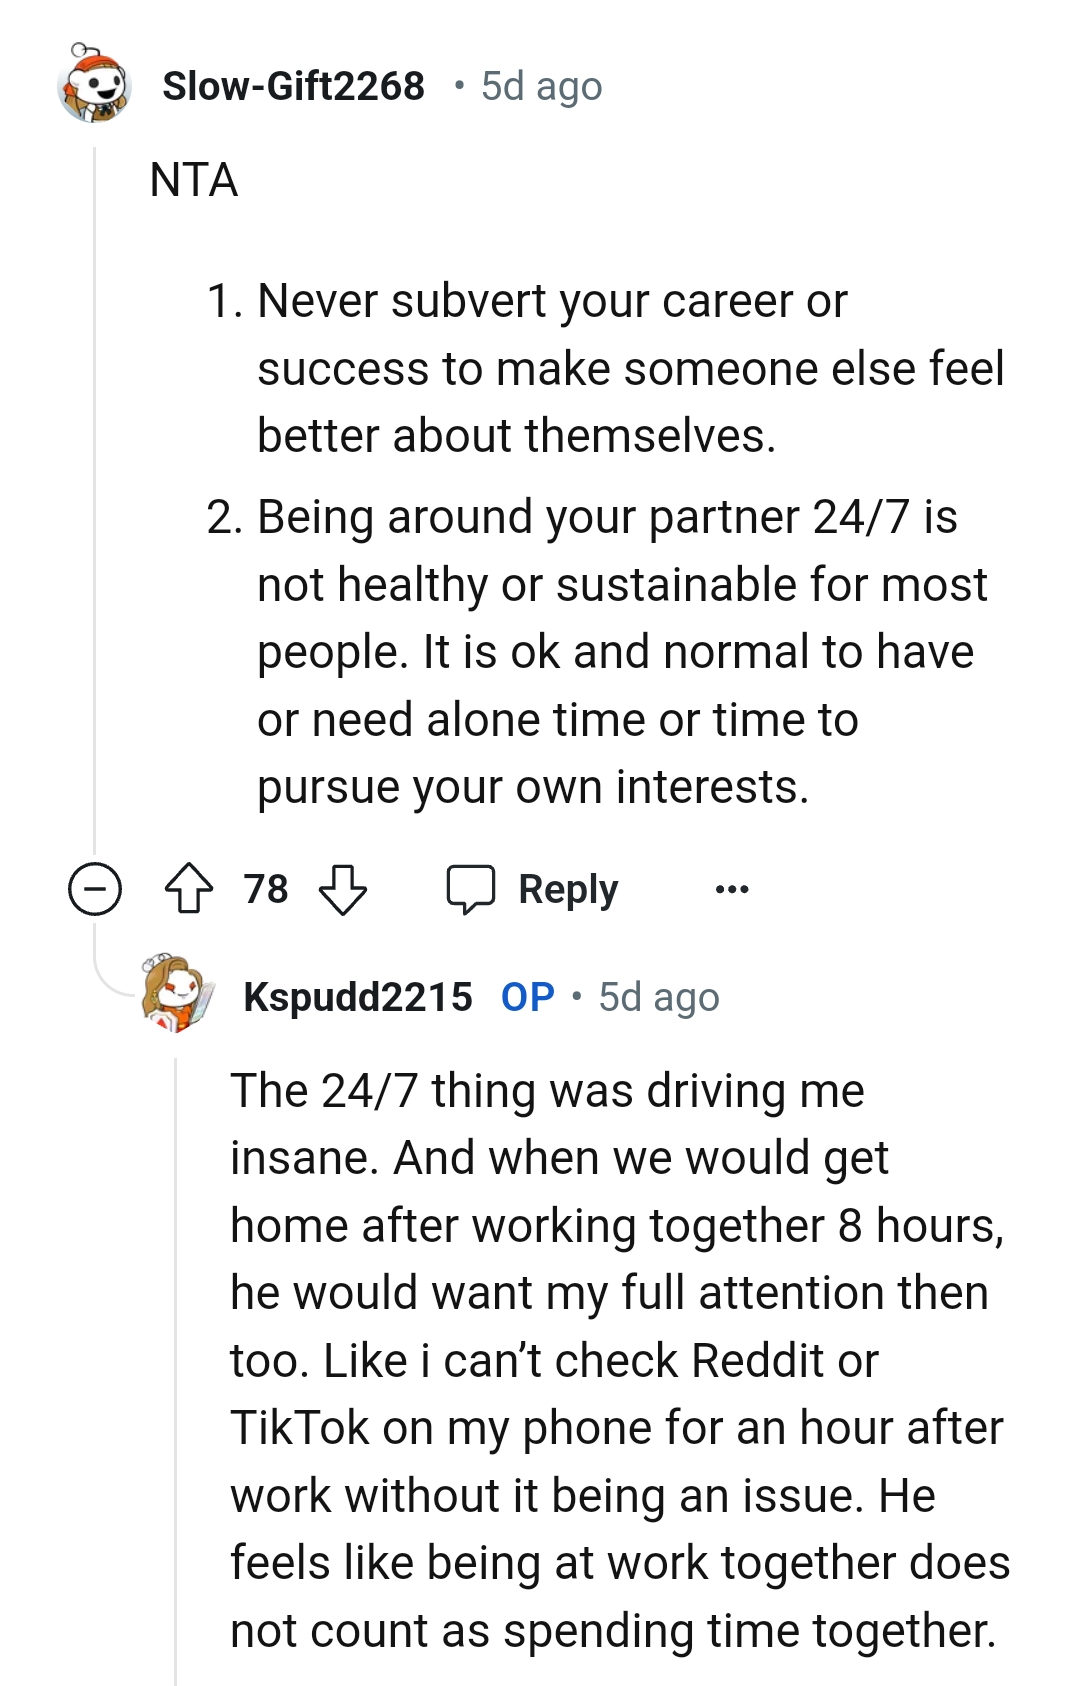Open Slow-Gift2268's avatar profile picture
This screenshot has width=1080, height=1686.
coord(95,85)
